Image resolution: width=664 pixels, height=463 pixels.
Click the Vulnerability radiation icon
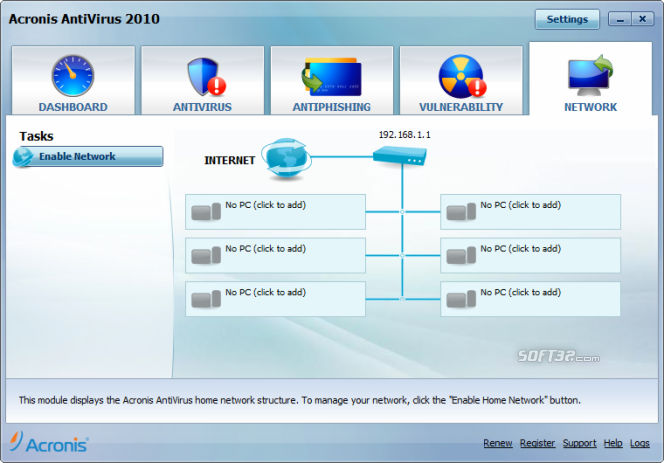[462, 76]
